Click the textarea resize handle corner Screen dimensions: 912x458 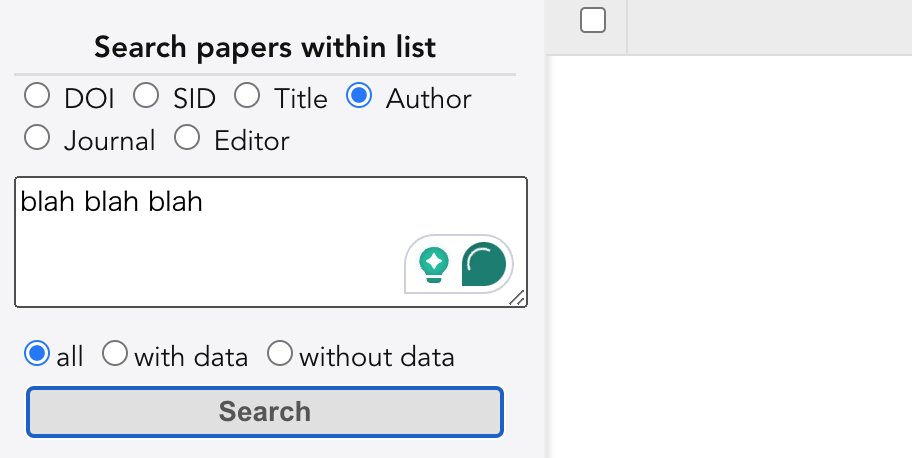(518, 298)
